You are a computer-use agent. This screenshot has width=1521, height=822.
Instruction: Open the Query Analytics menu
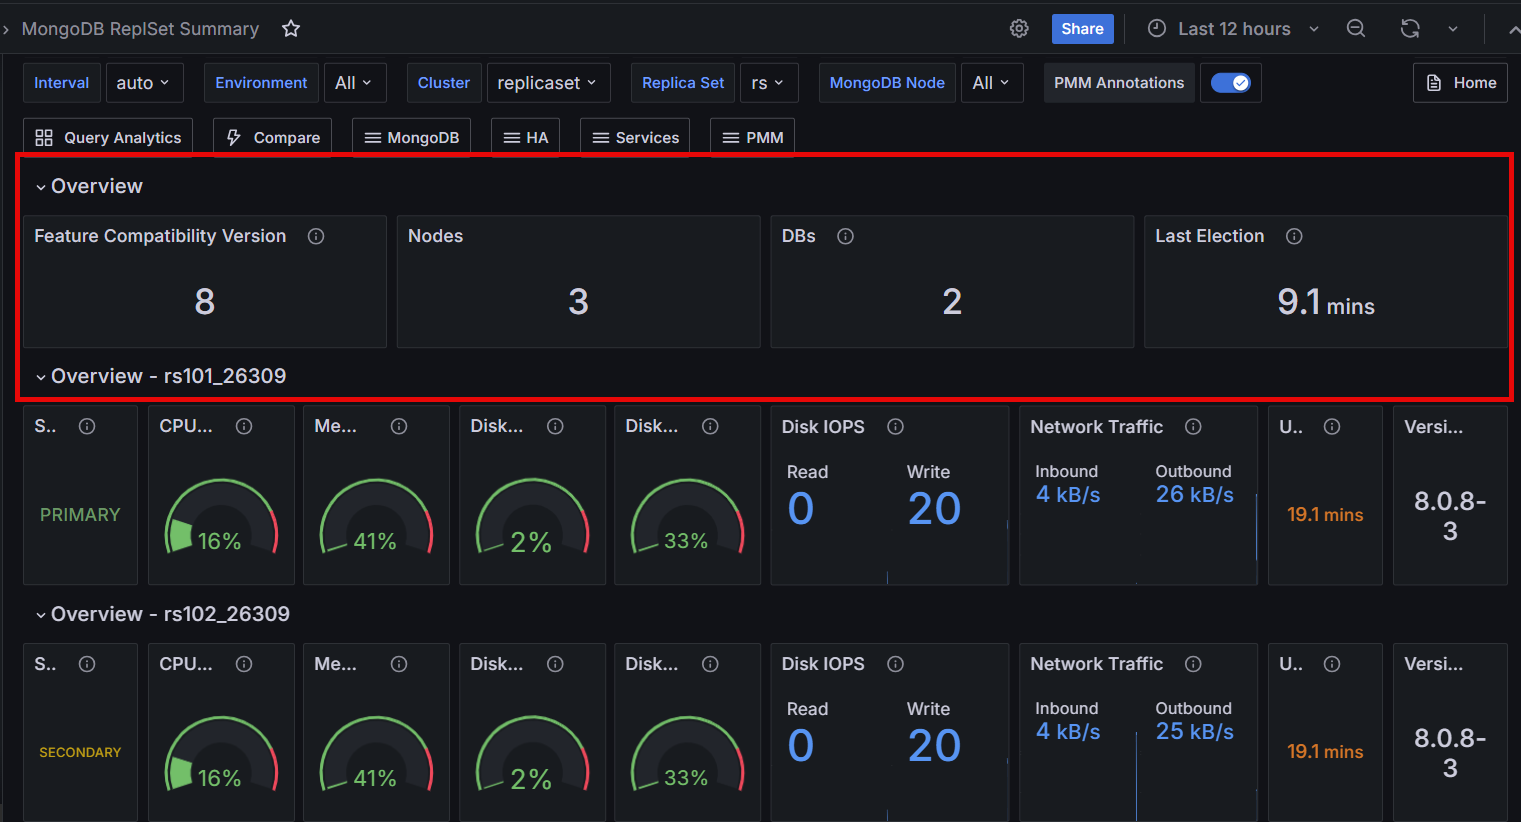pyautogui.click(x=108, y=138)
